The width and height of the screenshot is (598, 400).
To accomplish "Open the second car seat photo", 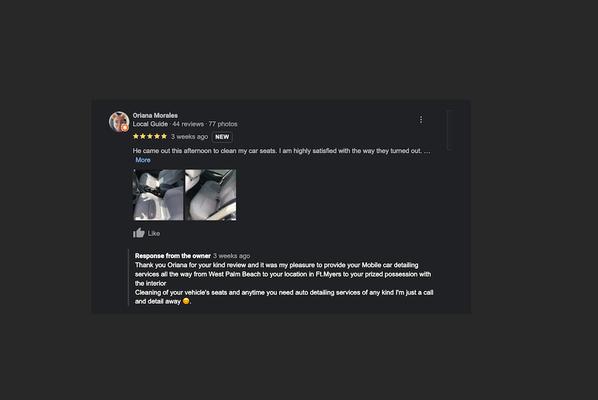I will (211, 195).
